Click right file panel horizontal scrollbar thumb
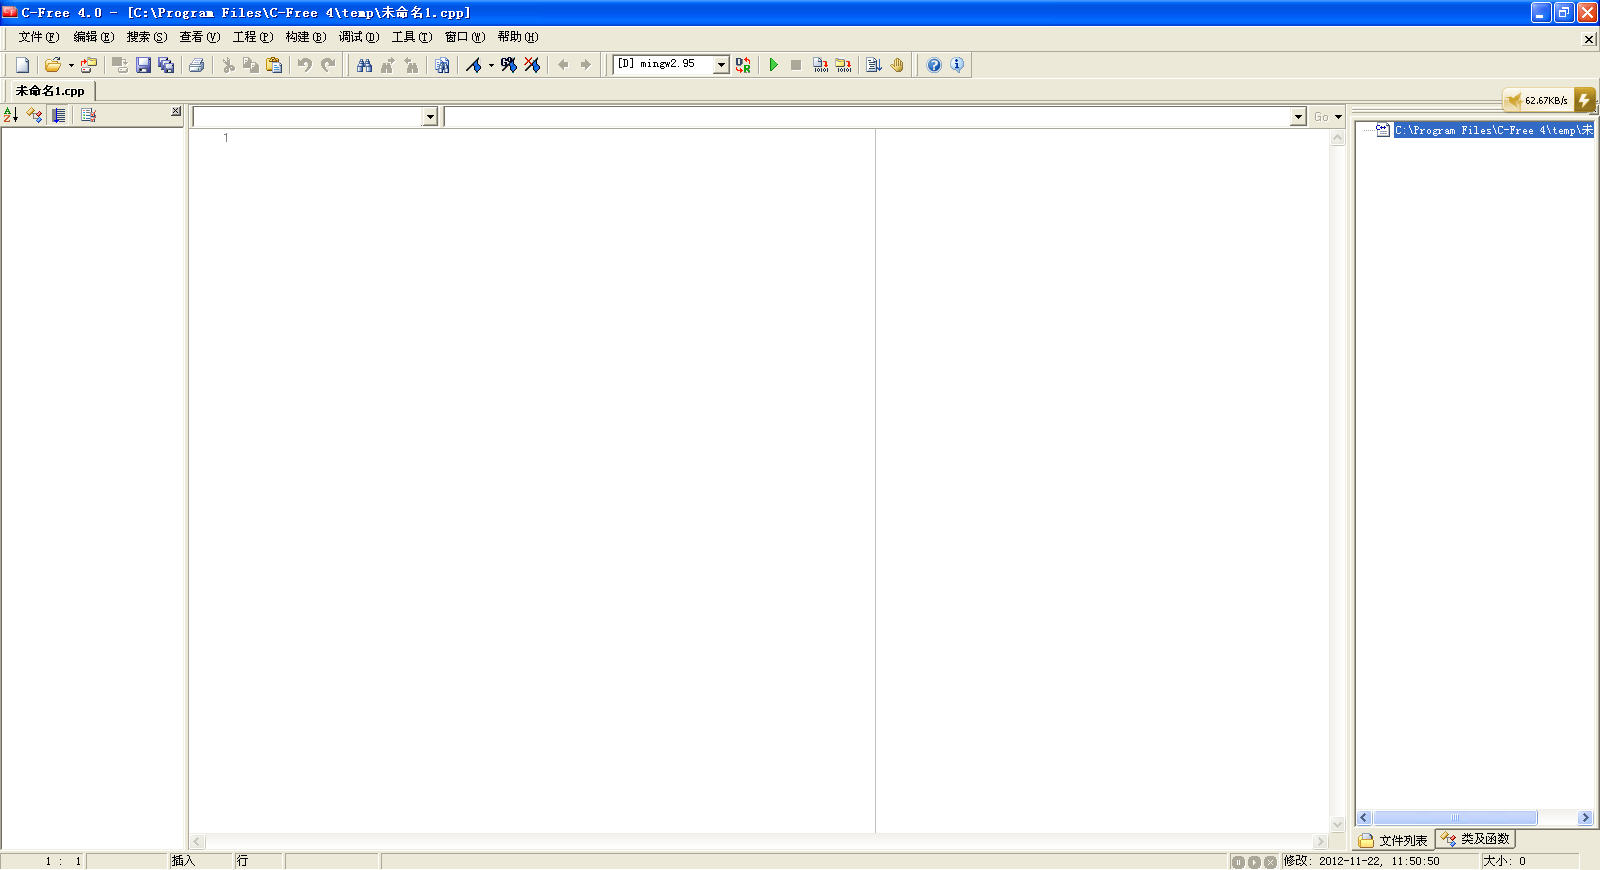Viewport: 1600px width, 870px height. (1455, 818)
